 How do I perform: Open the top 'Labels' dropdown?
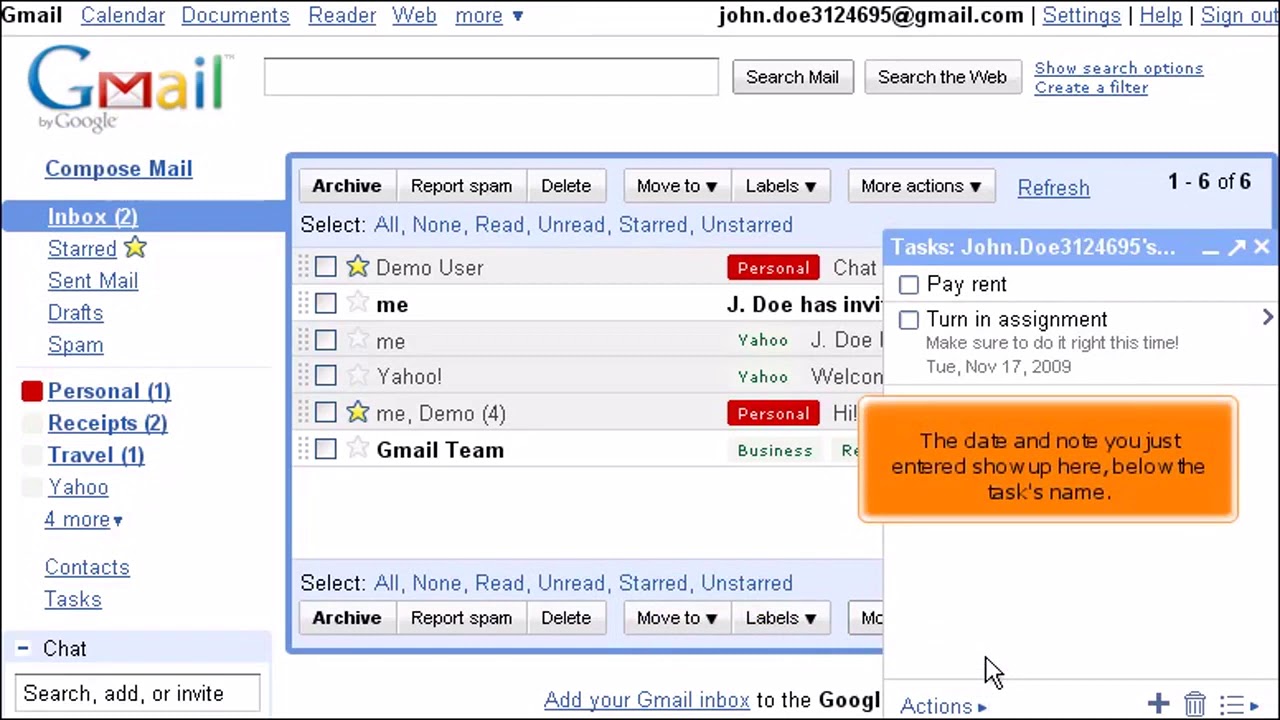tap(781, 186)
